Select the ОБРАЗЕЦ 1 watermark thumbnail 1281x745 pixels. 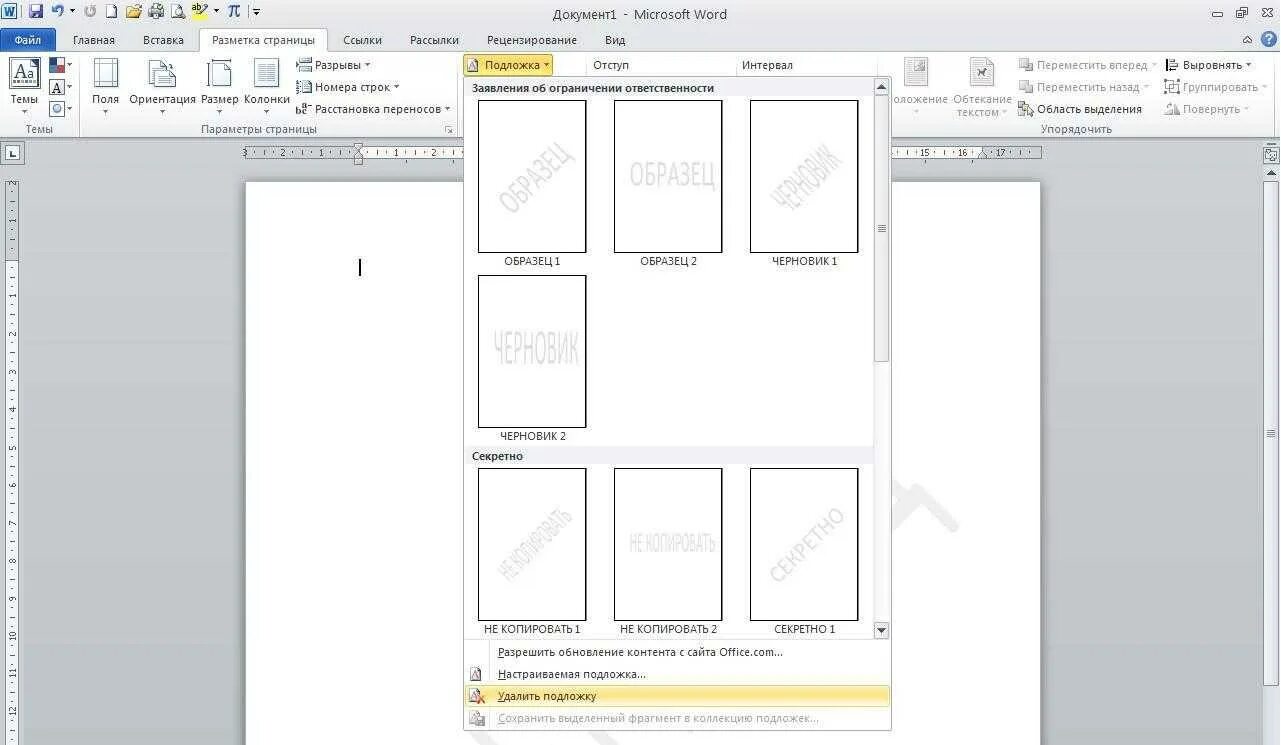click(532, 176)
